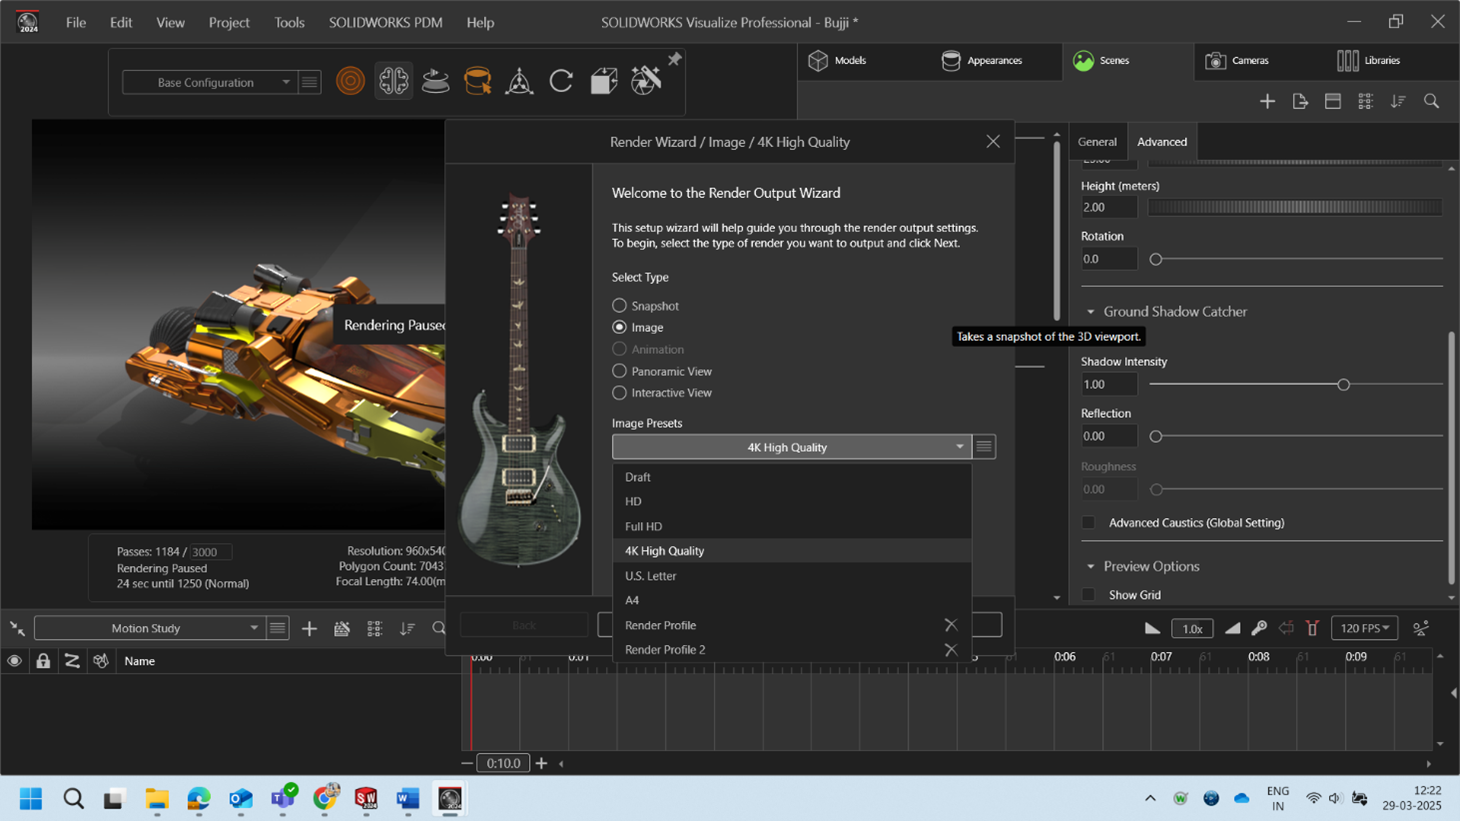Select the turntable tool in toolbar
This screenshot has height=821, width=1460.
pyautogui.click(x=435, y=81)
